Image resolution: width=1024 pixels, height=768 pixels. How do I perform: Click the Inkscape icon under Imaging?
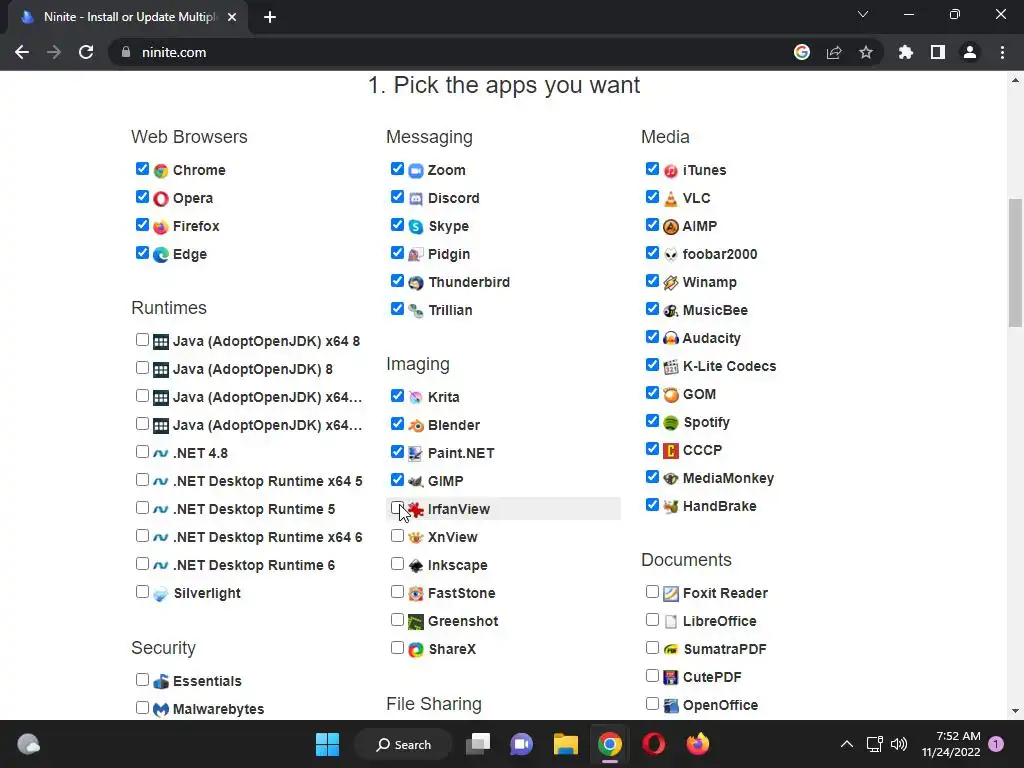(x=416, y=566)
